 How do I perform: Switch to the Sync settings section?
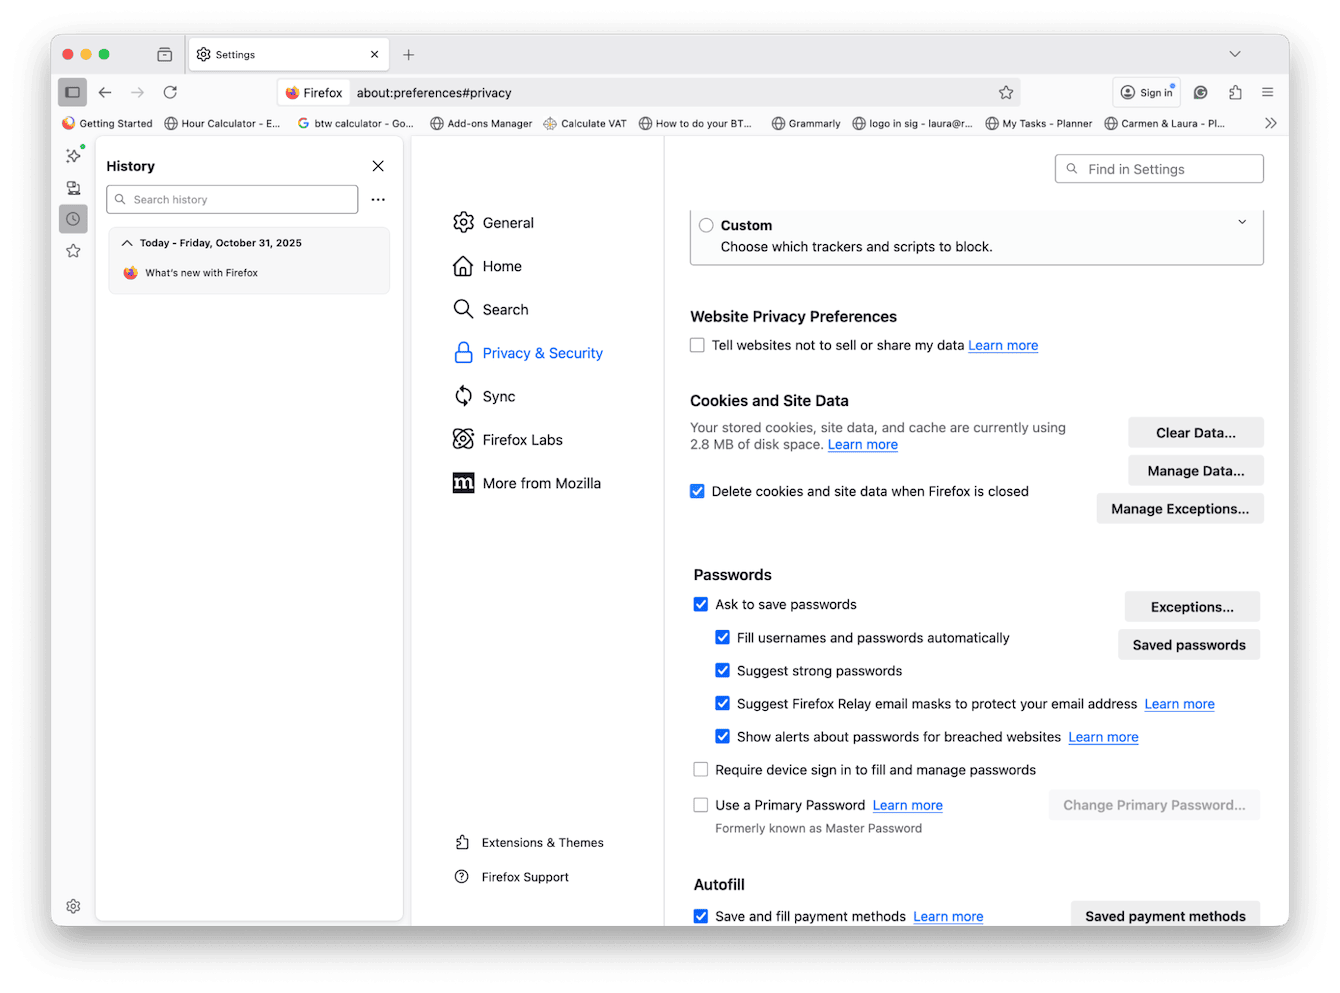(498, 396)
